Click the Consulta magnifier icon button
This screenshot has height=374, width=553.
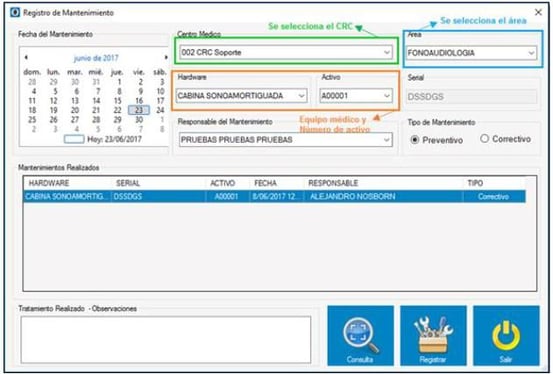[x=360, y=336]
